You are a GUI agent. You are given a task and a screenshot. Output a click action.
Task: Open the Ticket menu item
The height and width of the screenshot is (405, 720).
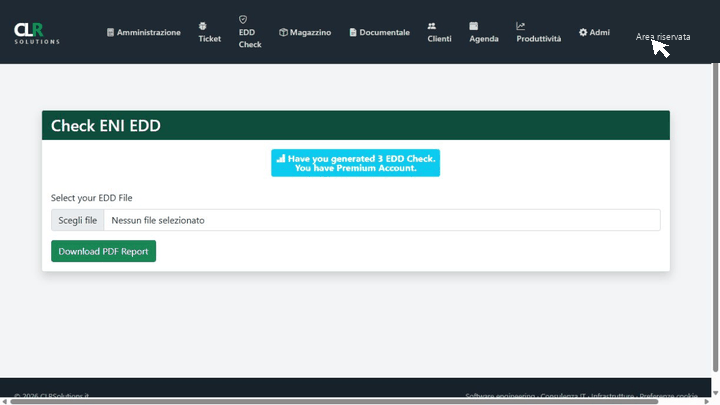[x=209, y=32]
